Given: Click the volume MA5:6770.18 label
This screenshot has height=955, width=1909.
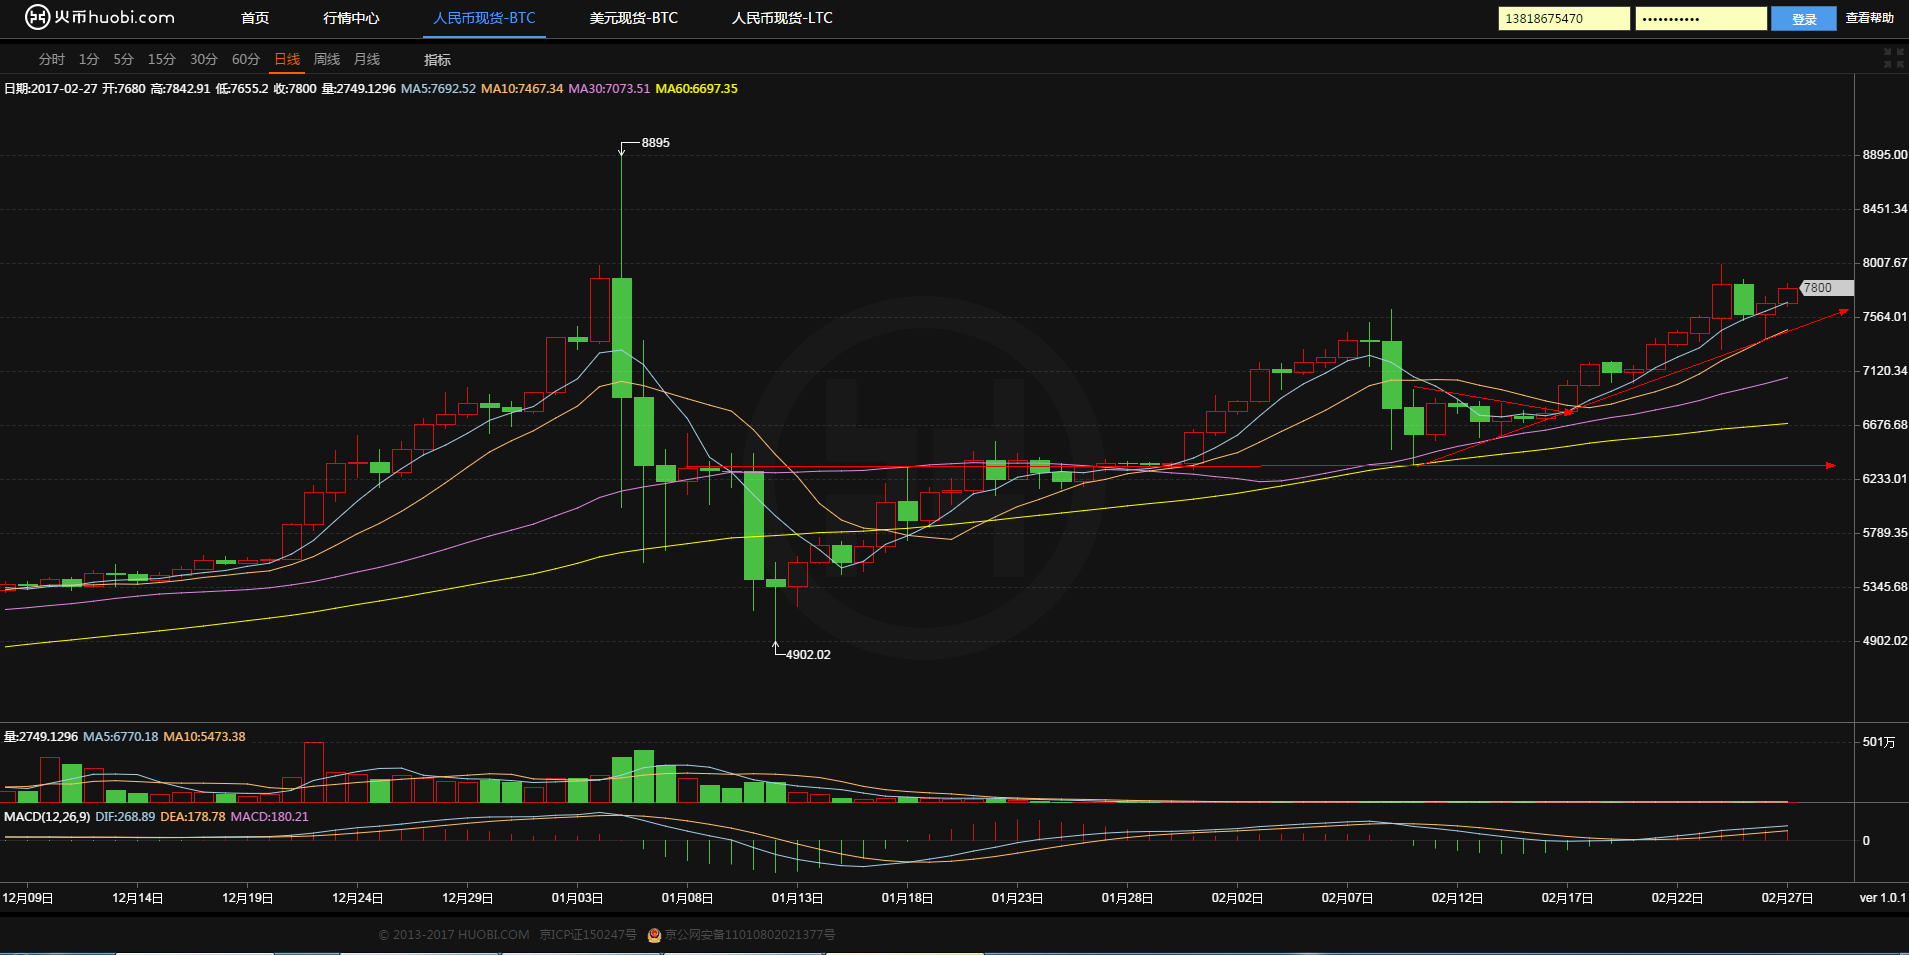Looking at the screenshot, I should click(120, 737).
